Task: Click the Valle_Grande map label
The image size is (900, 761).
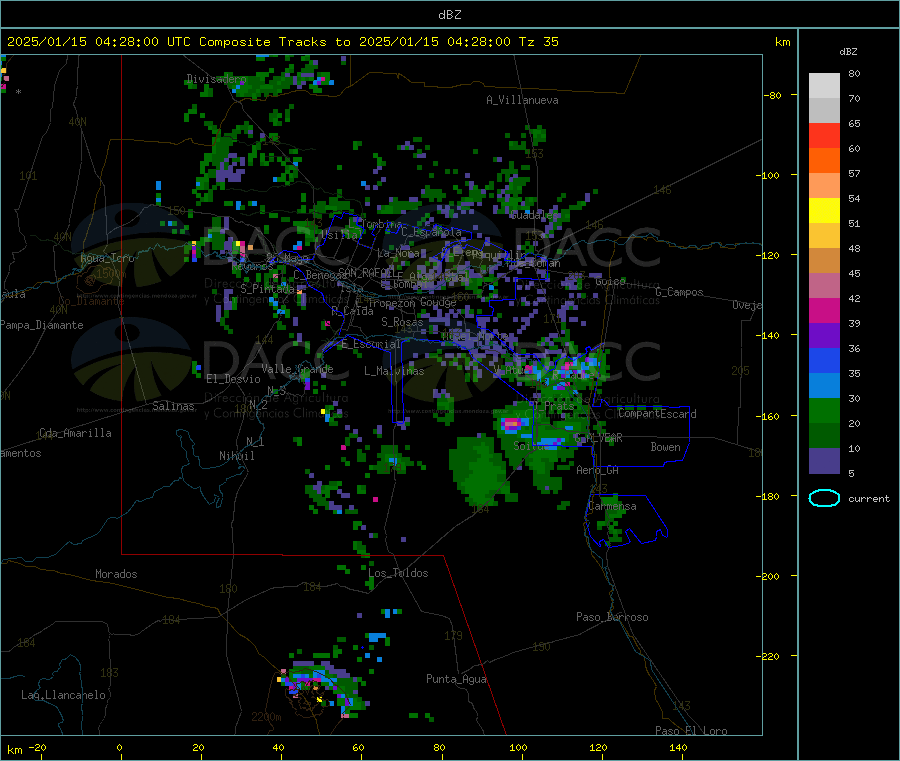Action: [x=297, y=369]
